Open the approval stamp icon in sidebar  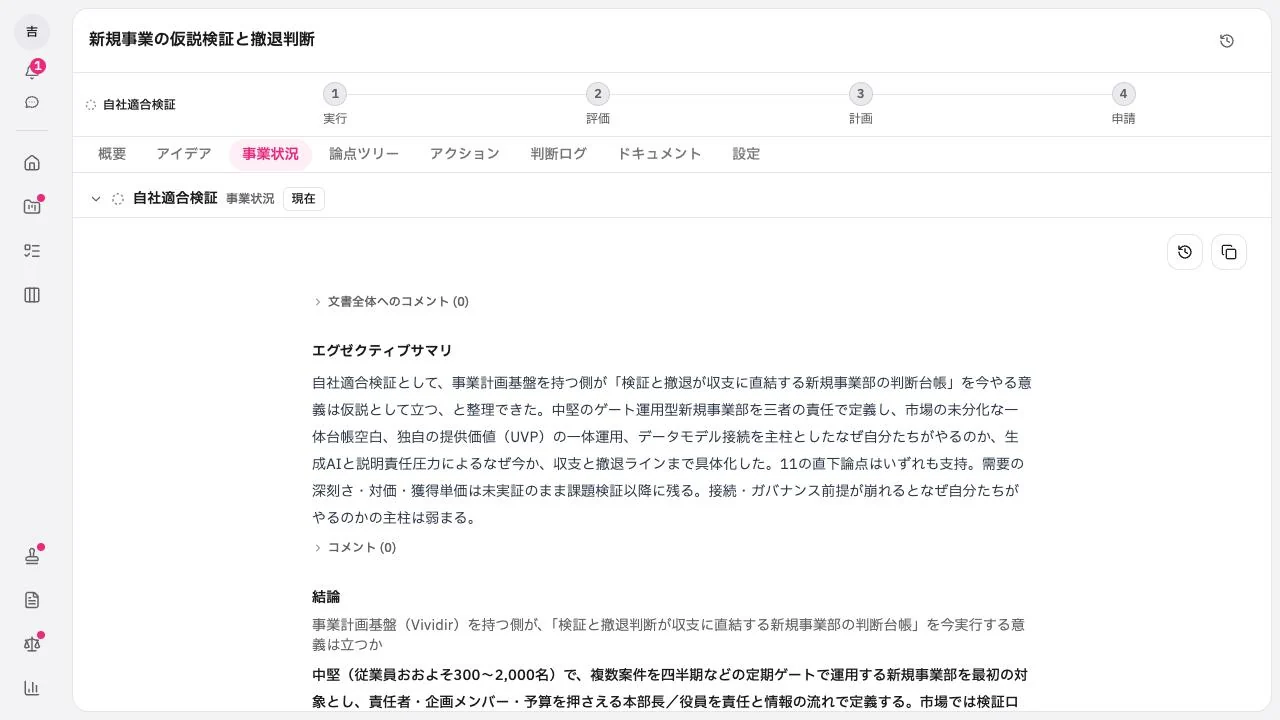point(32,556)
